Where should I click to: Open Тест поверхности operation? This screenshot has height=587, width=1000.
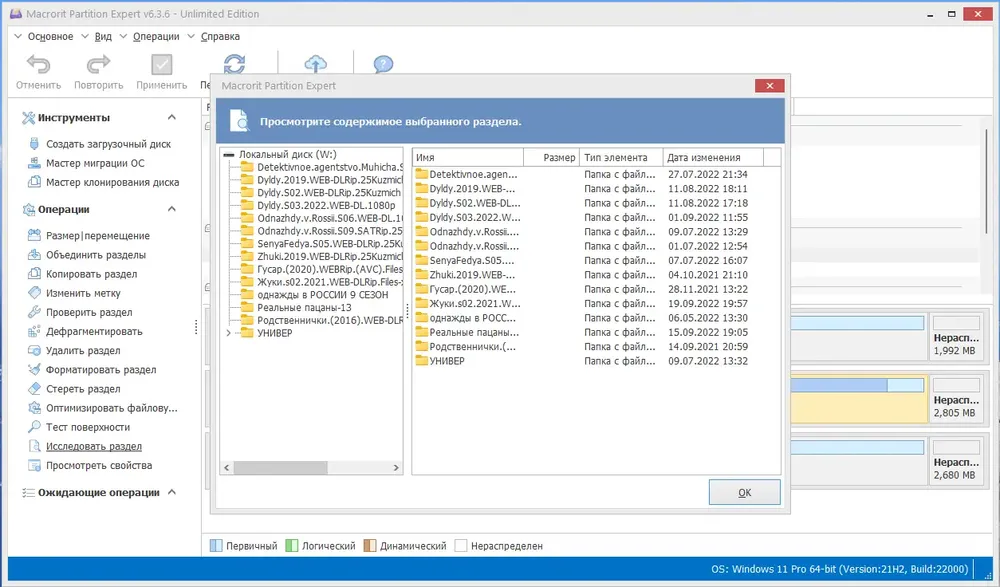pyautogui.click(x=87, y=427)
